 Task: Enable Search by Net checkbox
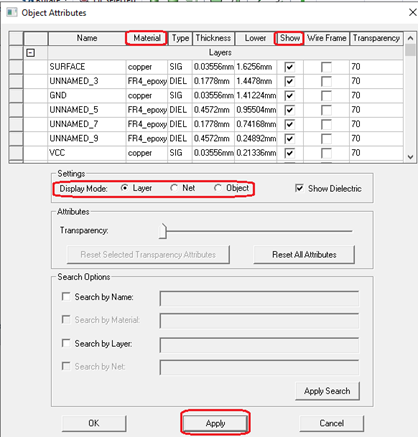coord(66,366)
